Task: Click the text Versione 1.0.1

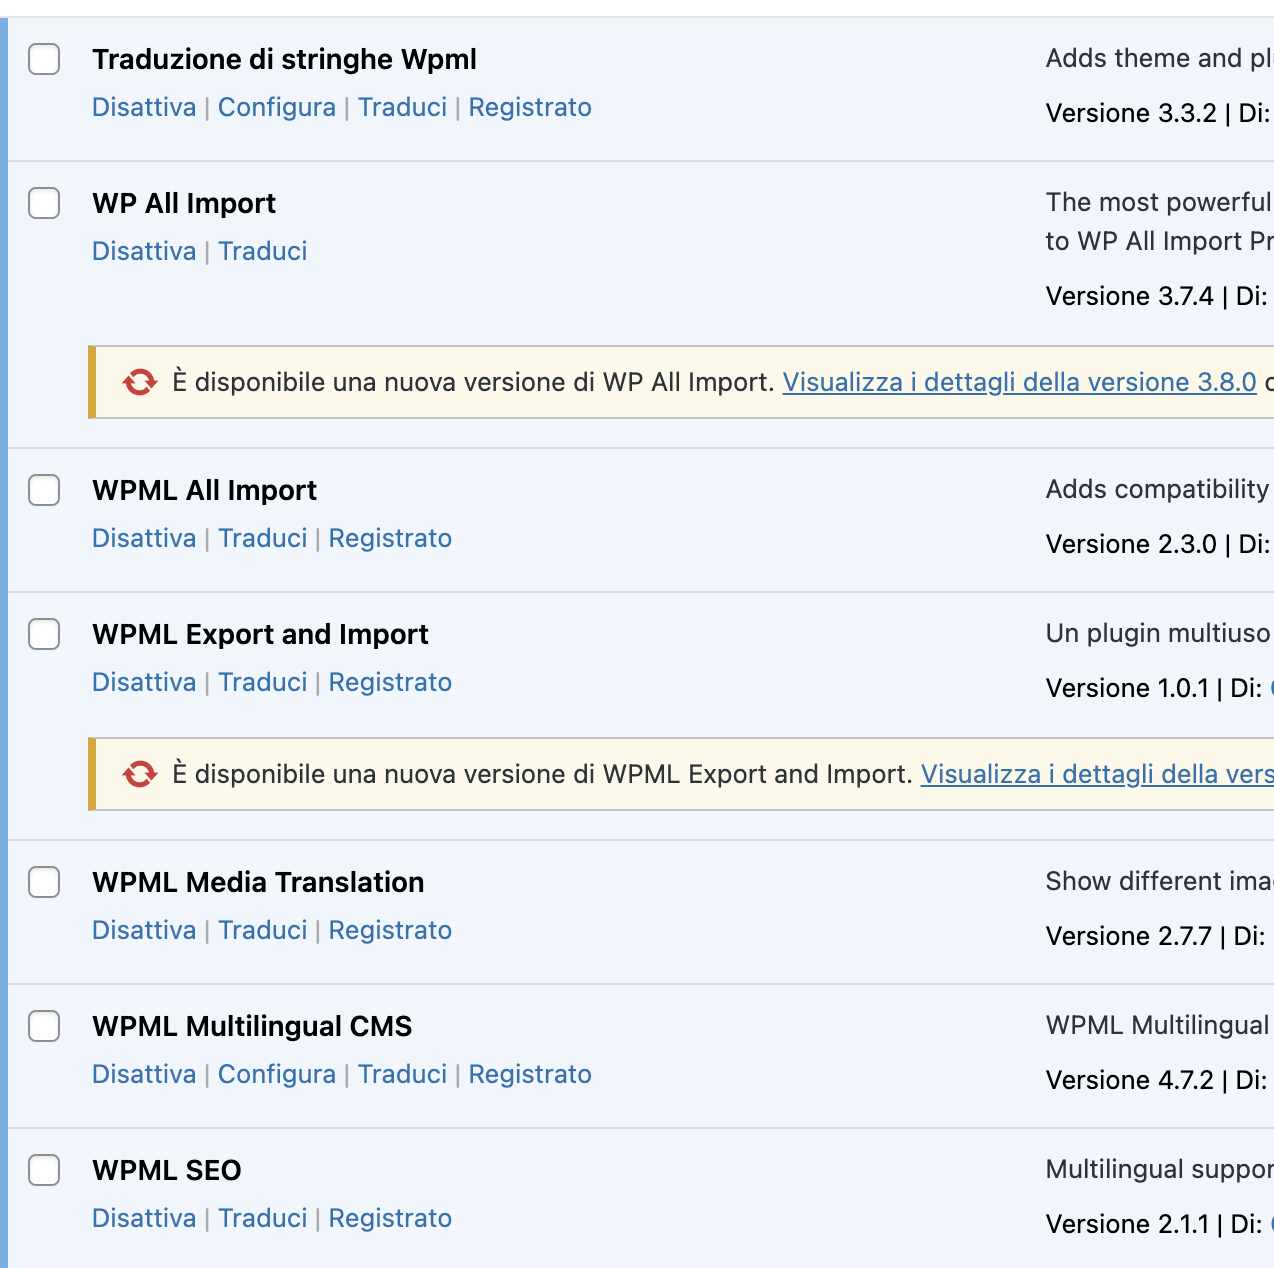Action: click(1127, 688)
